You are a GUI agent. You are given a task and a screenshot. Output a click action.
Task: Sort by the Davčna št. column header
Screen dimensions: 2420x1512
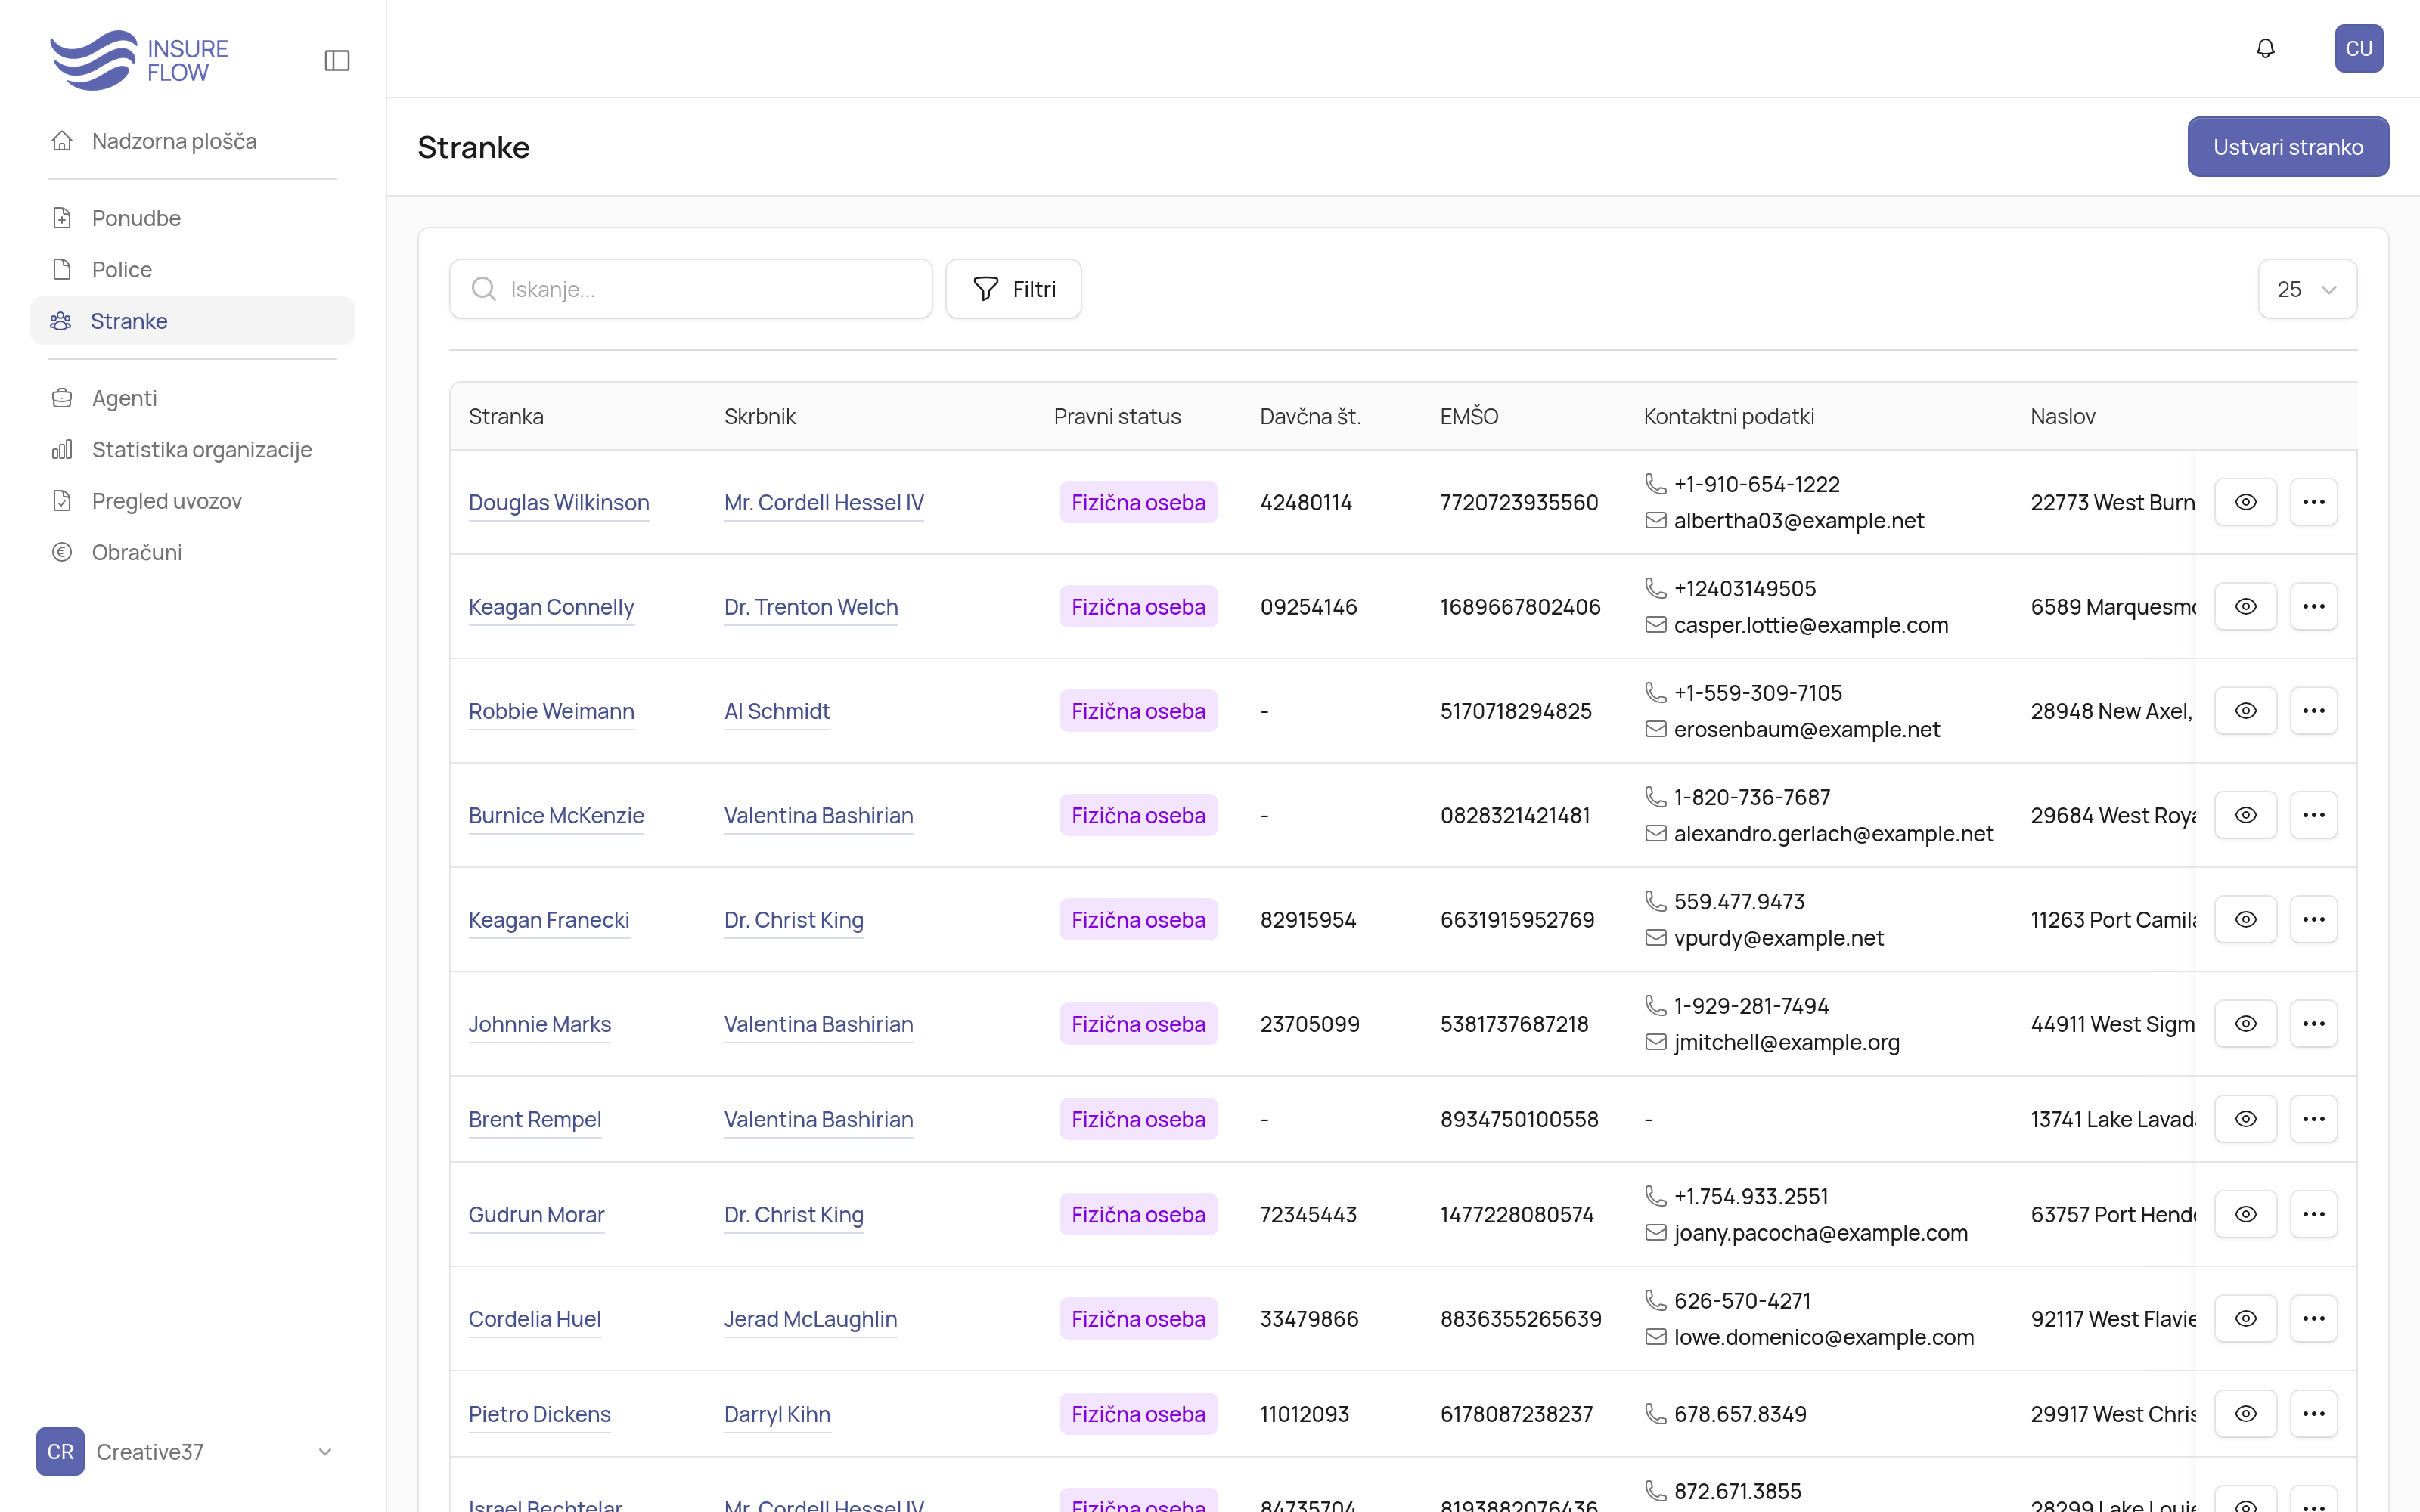point(1309,416)
